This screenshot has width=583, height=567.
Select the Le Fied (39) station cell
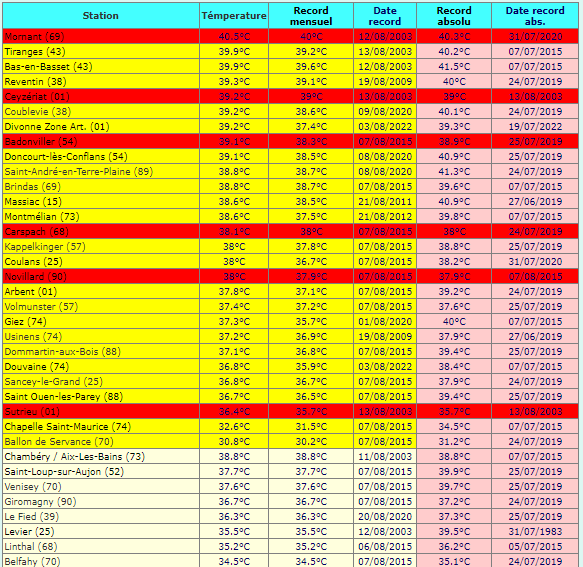101,516
